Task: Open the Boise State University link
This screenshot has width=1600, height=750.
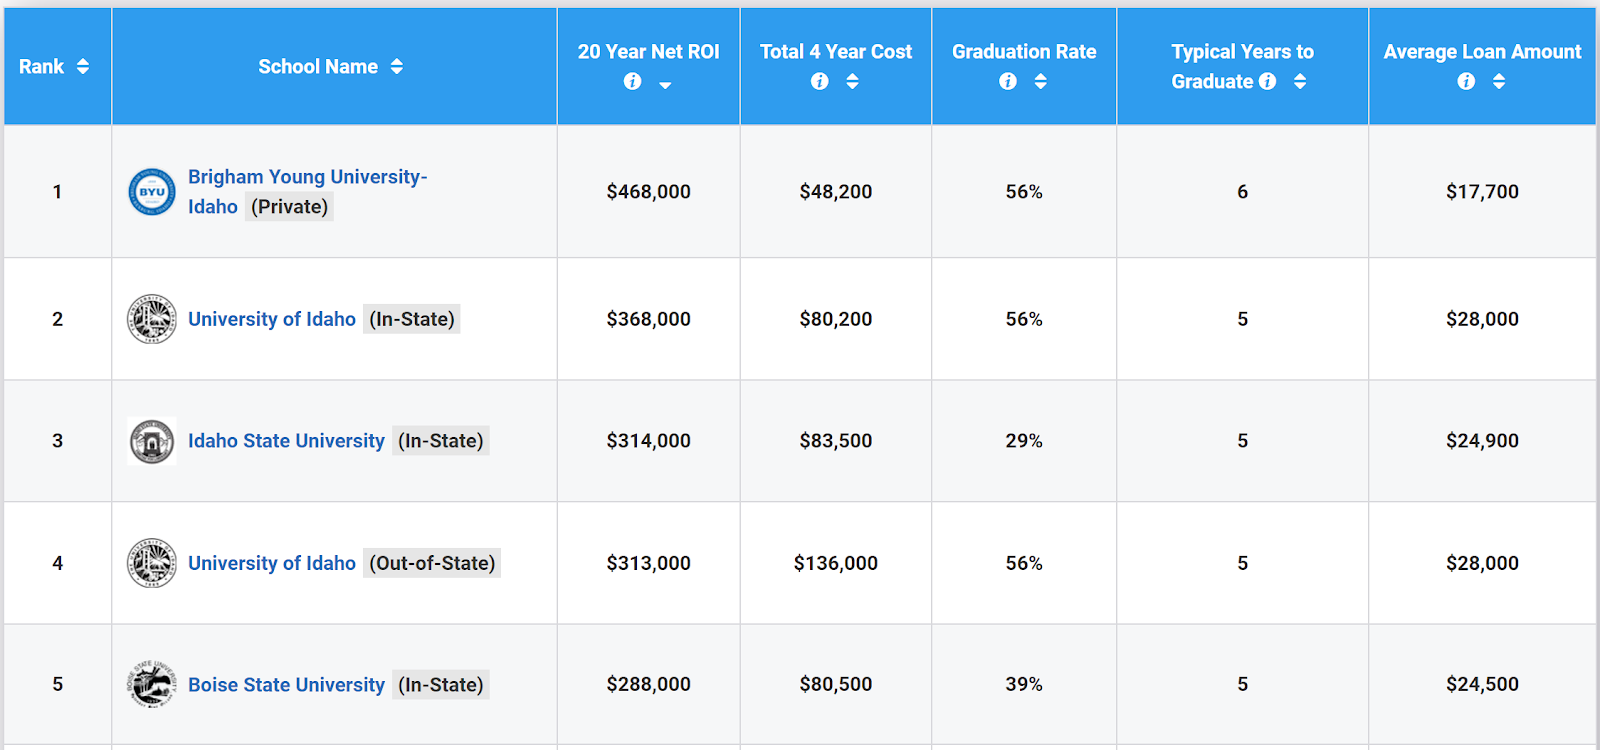Action: 286,685
